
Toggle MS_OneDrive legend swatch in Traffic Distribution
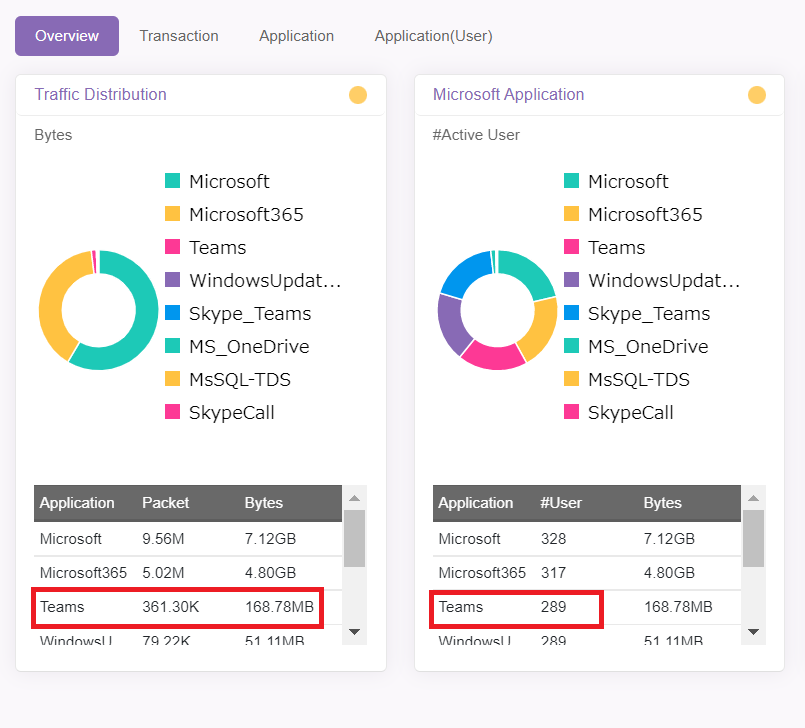172,346
